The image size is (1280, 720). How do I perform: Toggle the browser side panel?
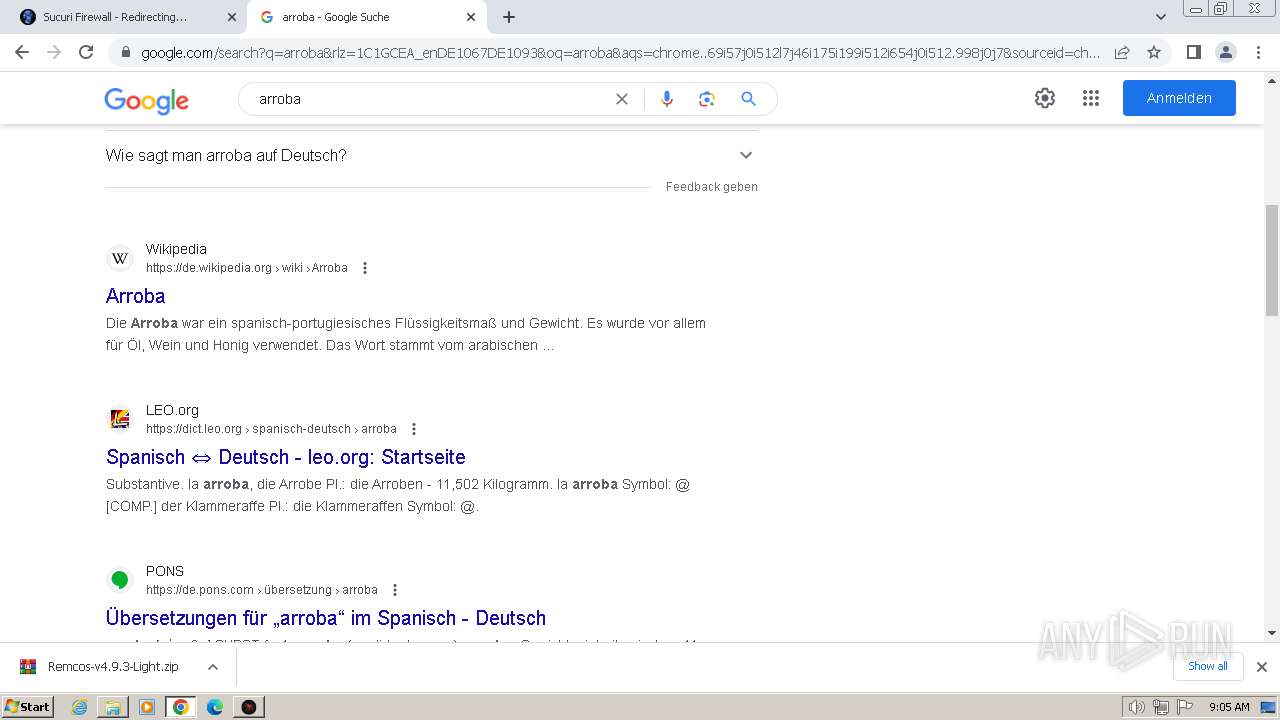coord(1193,52)
